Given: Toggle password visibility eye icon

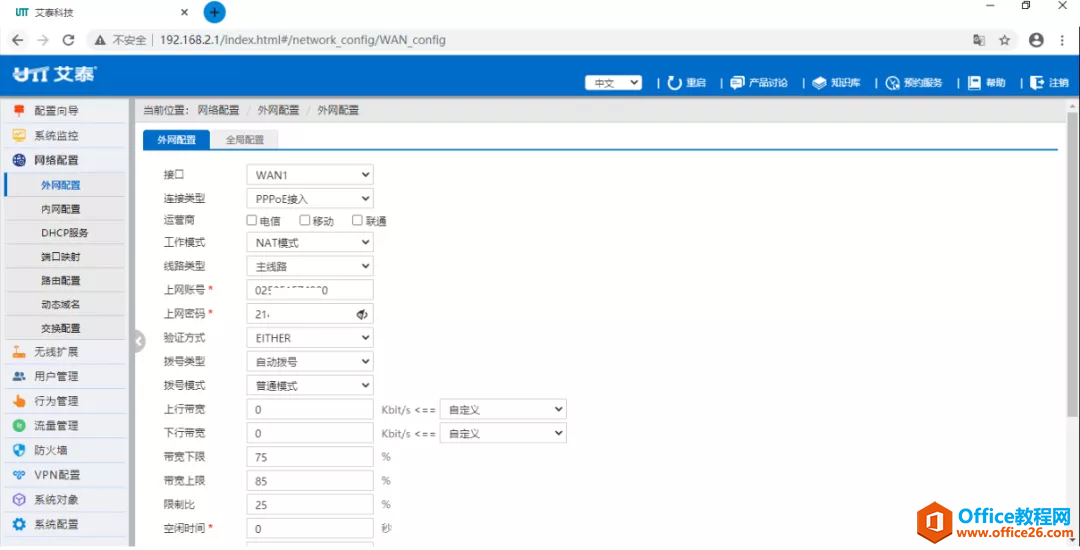Looking at the screenshot, I should pyautogui.click(x=362, y=315).
